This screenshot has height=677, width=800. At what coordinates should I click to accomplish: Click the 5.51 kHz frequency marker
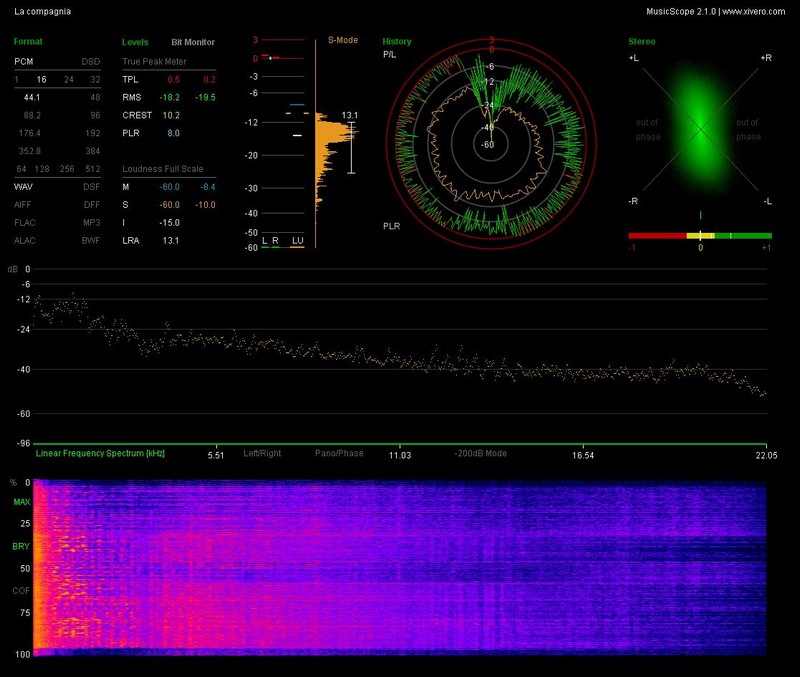tap(216, 455)
